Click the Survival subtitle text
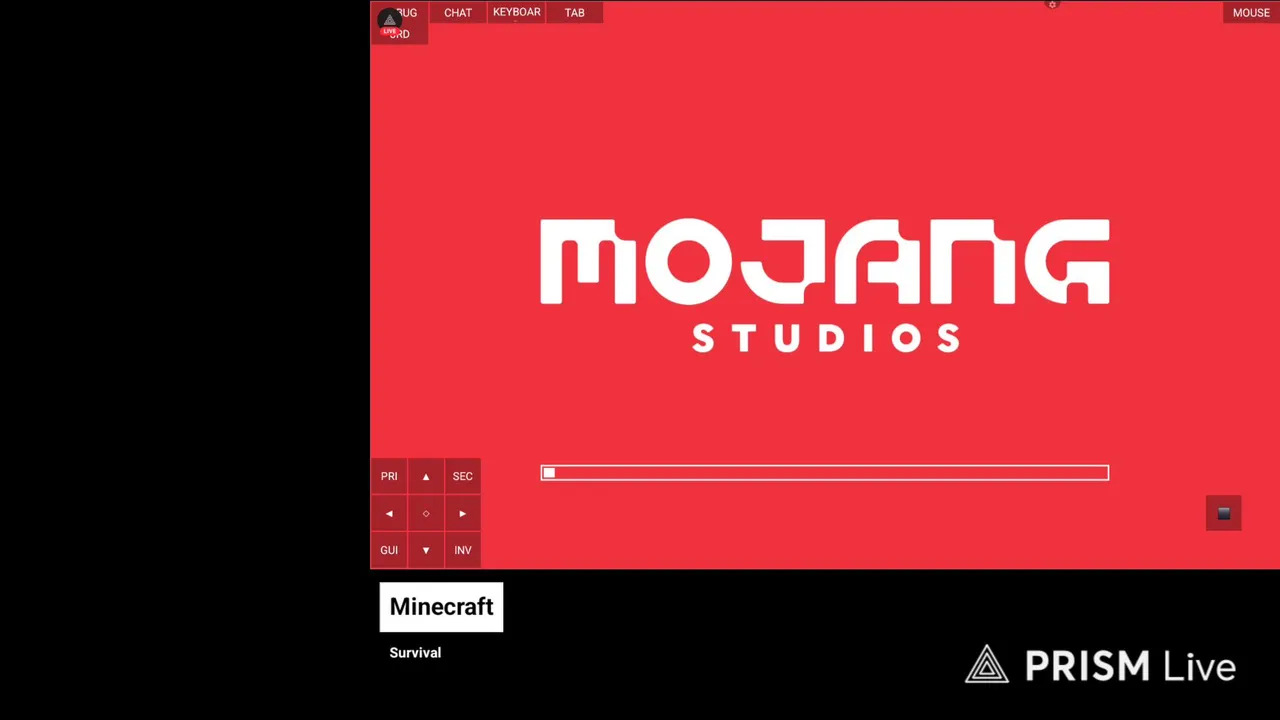1280x720 pixels. 415,652
